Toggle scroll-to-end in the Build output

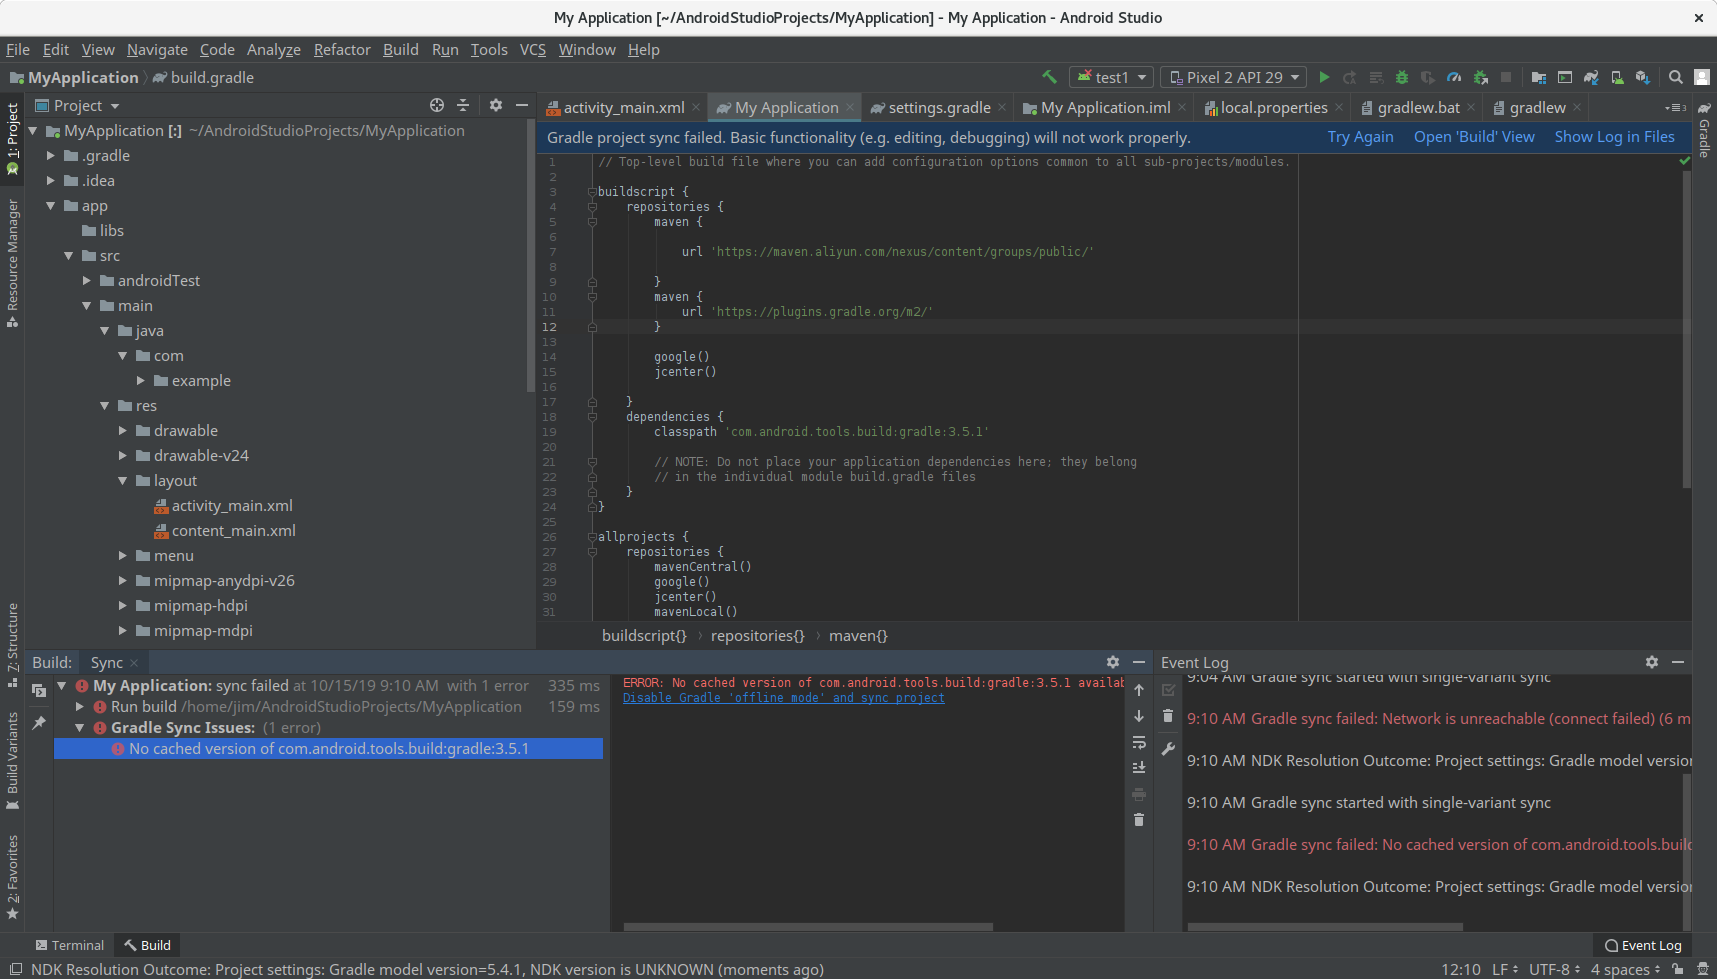tap(1140, 767)
